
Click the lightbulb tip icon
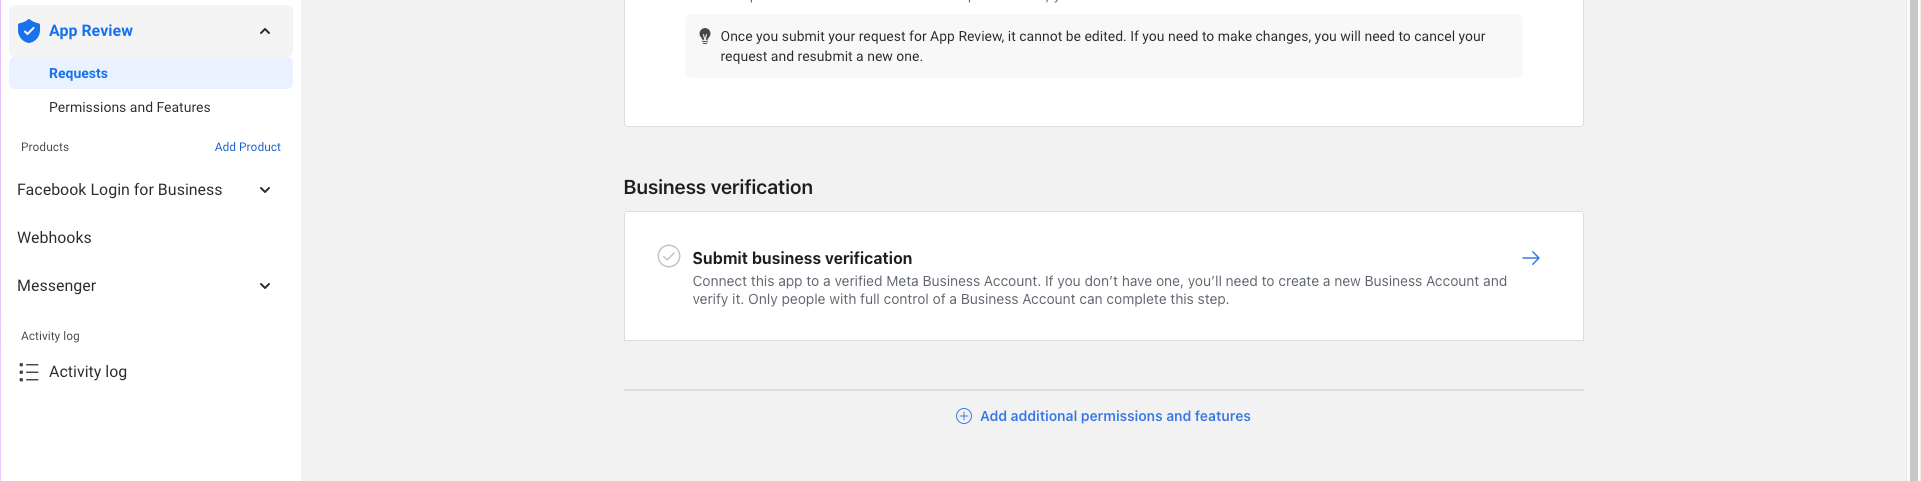[x=705, y=36]
